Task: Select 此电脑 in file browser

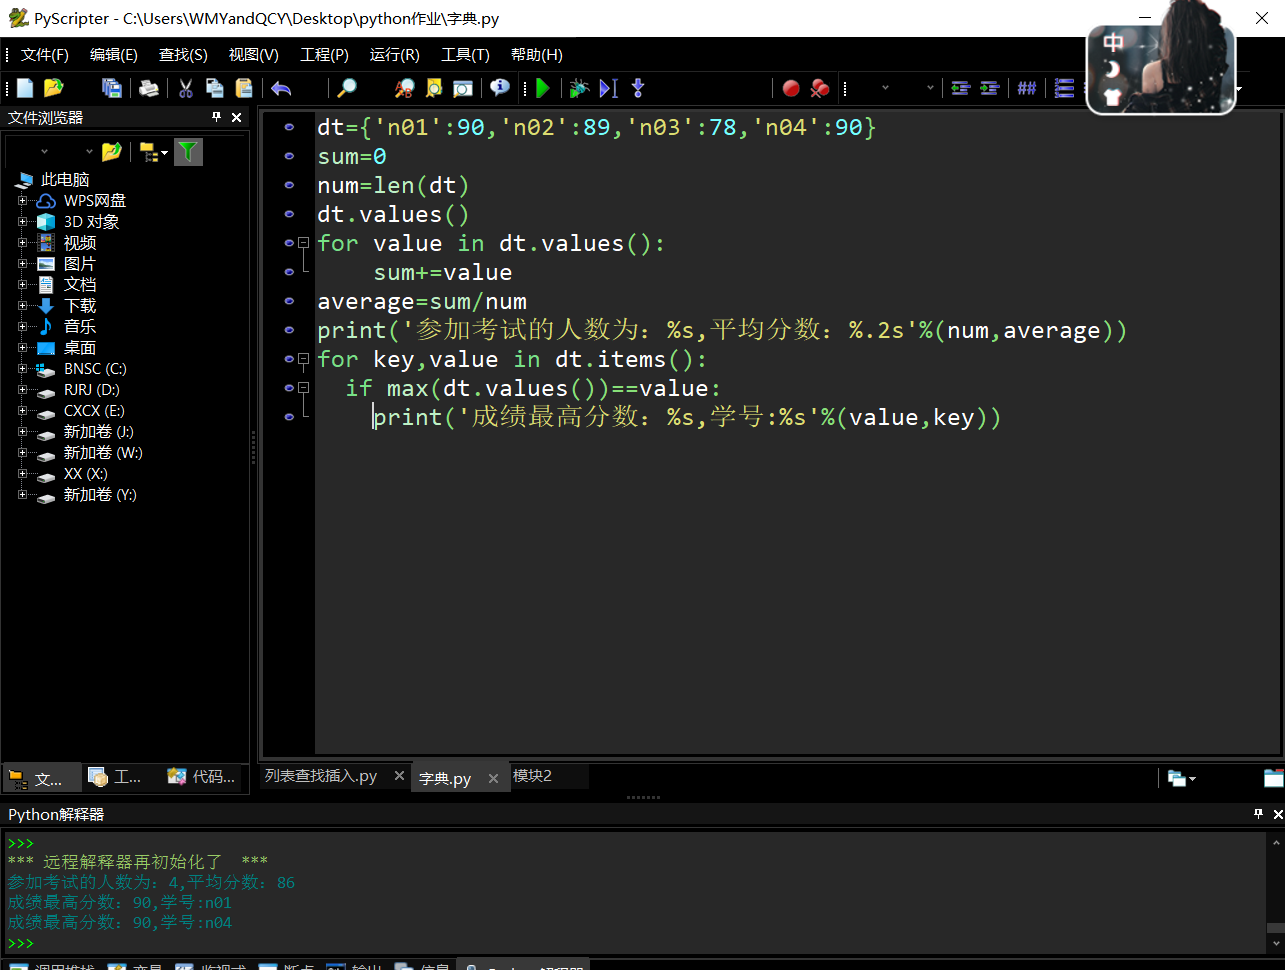Action: click(x=65, y=180)
